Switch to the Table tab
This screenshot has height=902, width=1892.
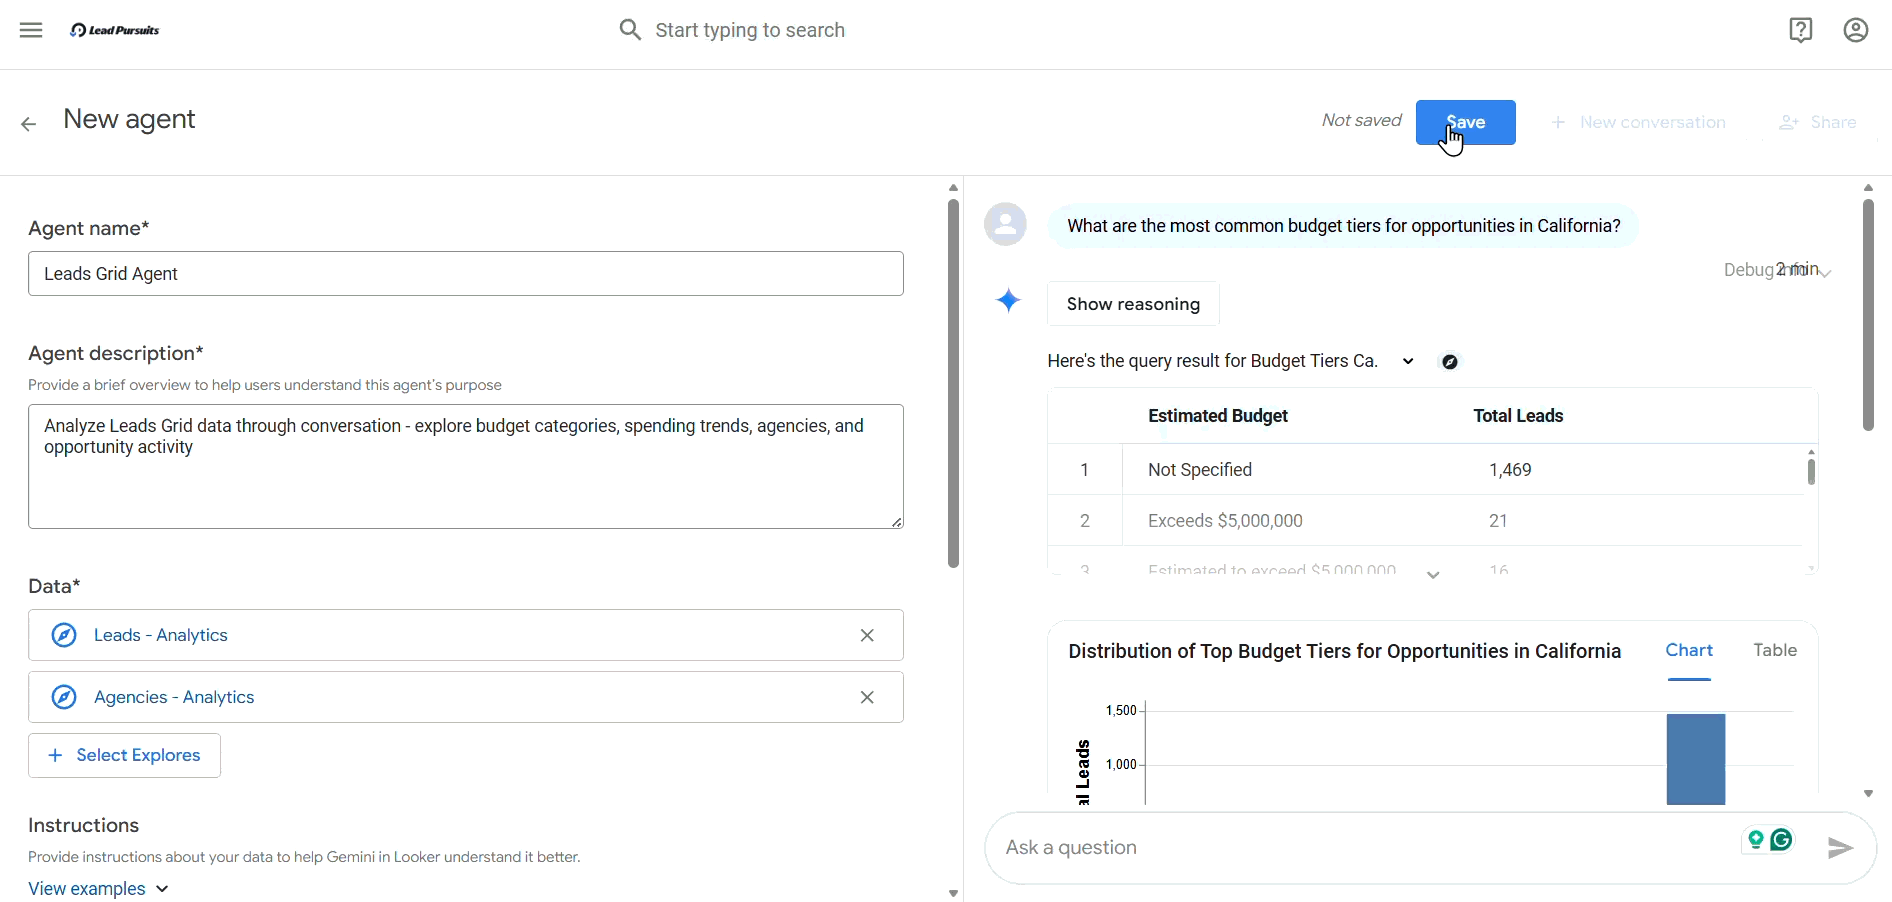pyautogui.click(x=1775, y=651)
